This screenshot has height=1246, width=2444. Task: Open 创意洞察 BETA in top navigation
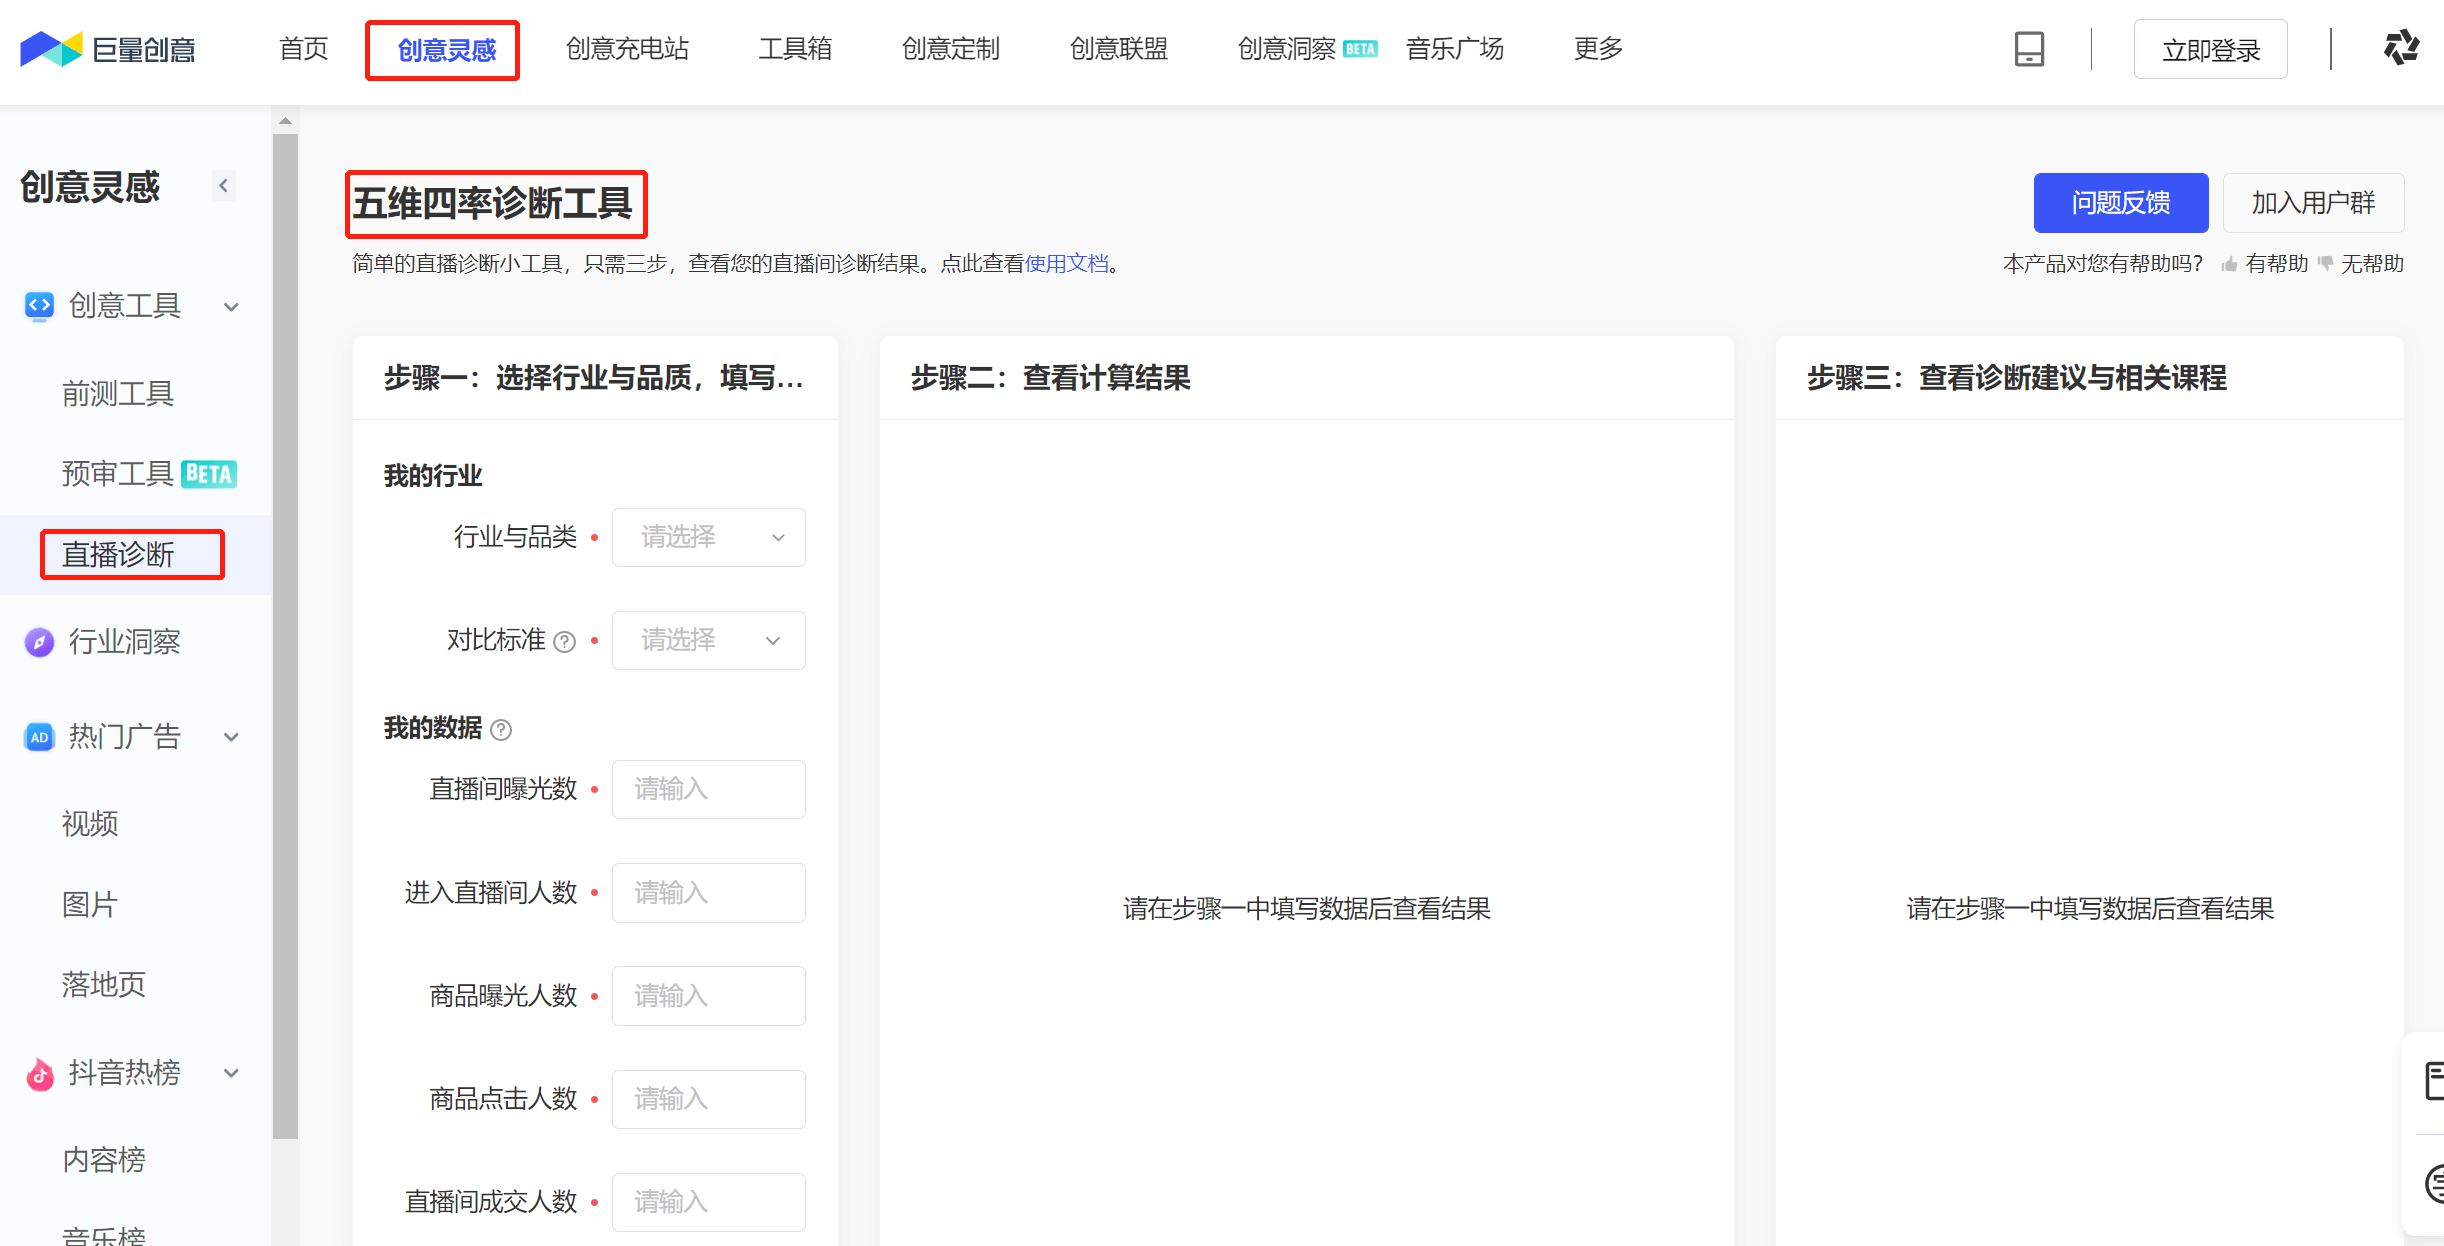tap(1307, 49)
